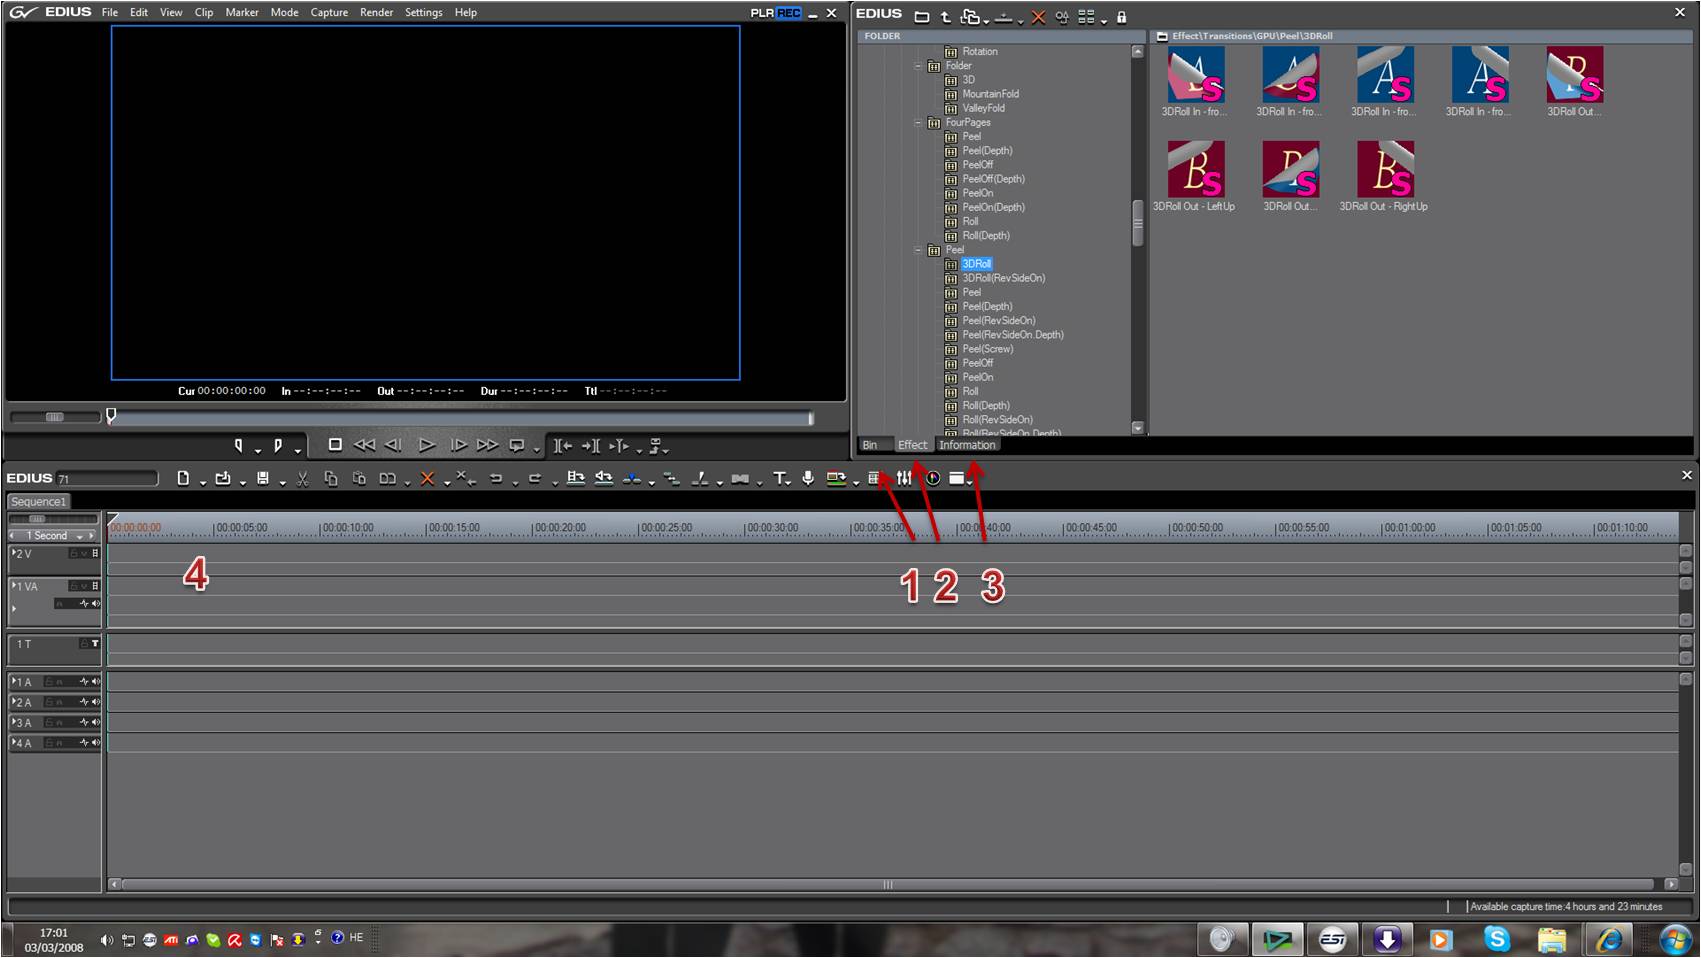The width and height of the screenshot is (1701, 958).
Task: Switch to the Bin tab
Action: click(870, 445)
